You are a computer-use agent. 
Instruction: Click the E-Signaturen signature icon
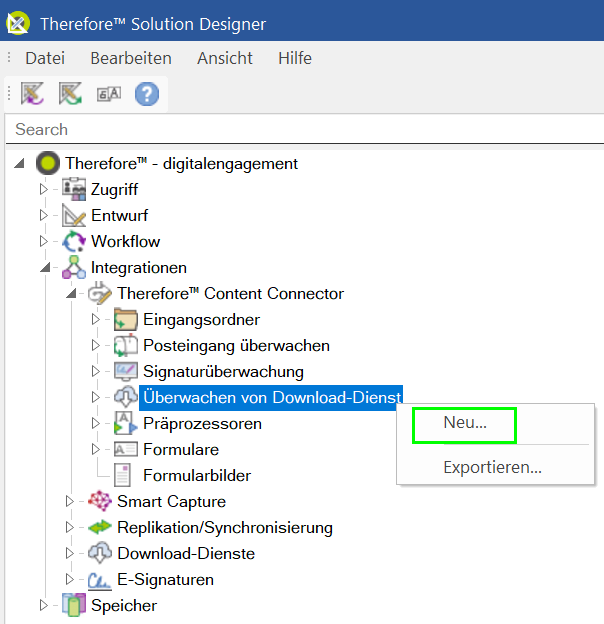tap(100, 580)
